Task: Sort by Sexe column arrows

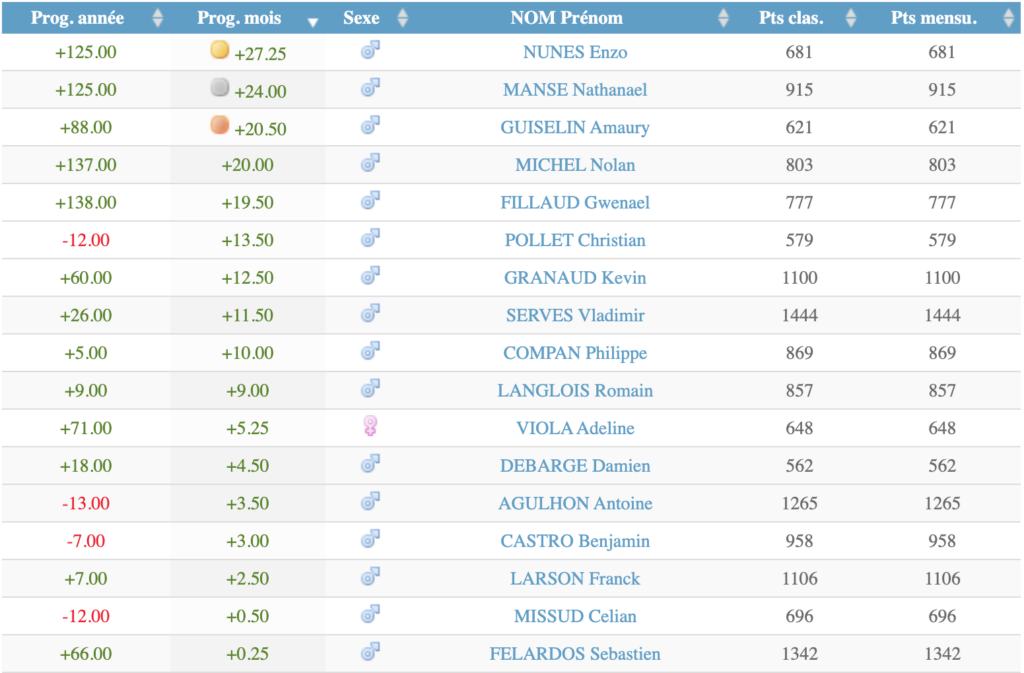Action: [x=402, y=18]
